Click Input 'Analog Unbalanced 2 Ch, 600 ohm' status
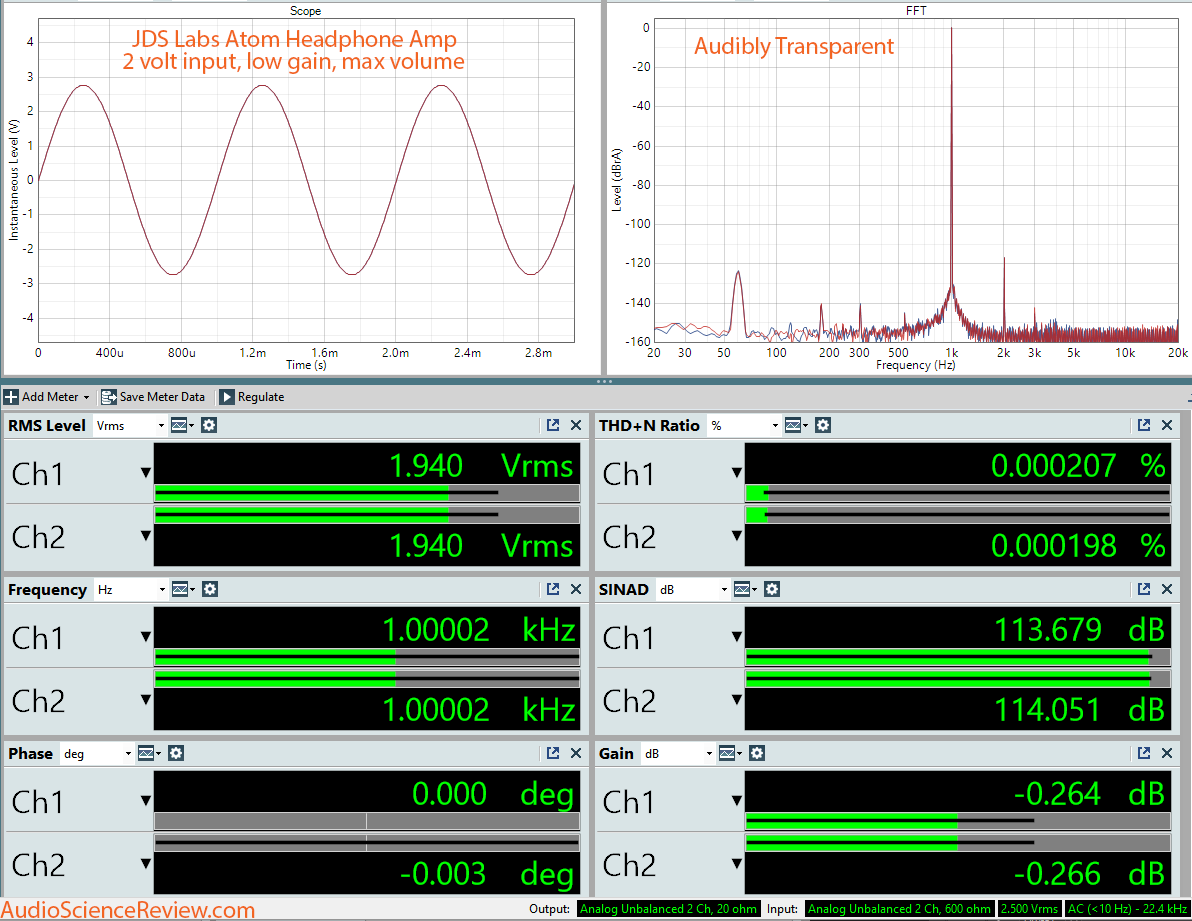The image size is (1192, 921). coord(899,909)
